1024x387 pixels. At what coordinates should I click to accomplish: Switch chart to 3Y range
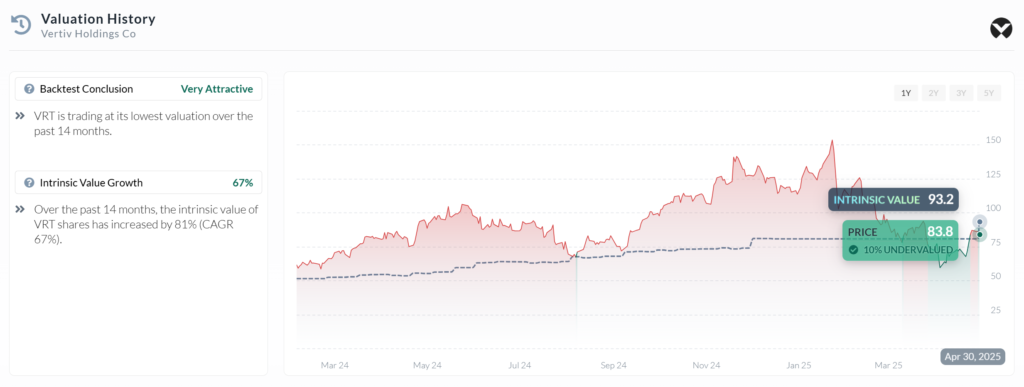click(x=961, y=93)
